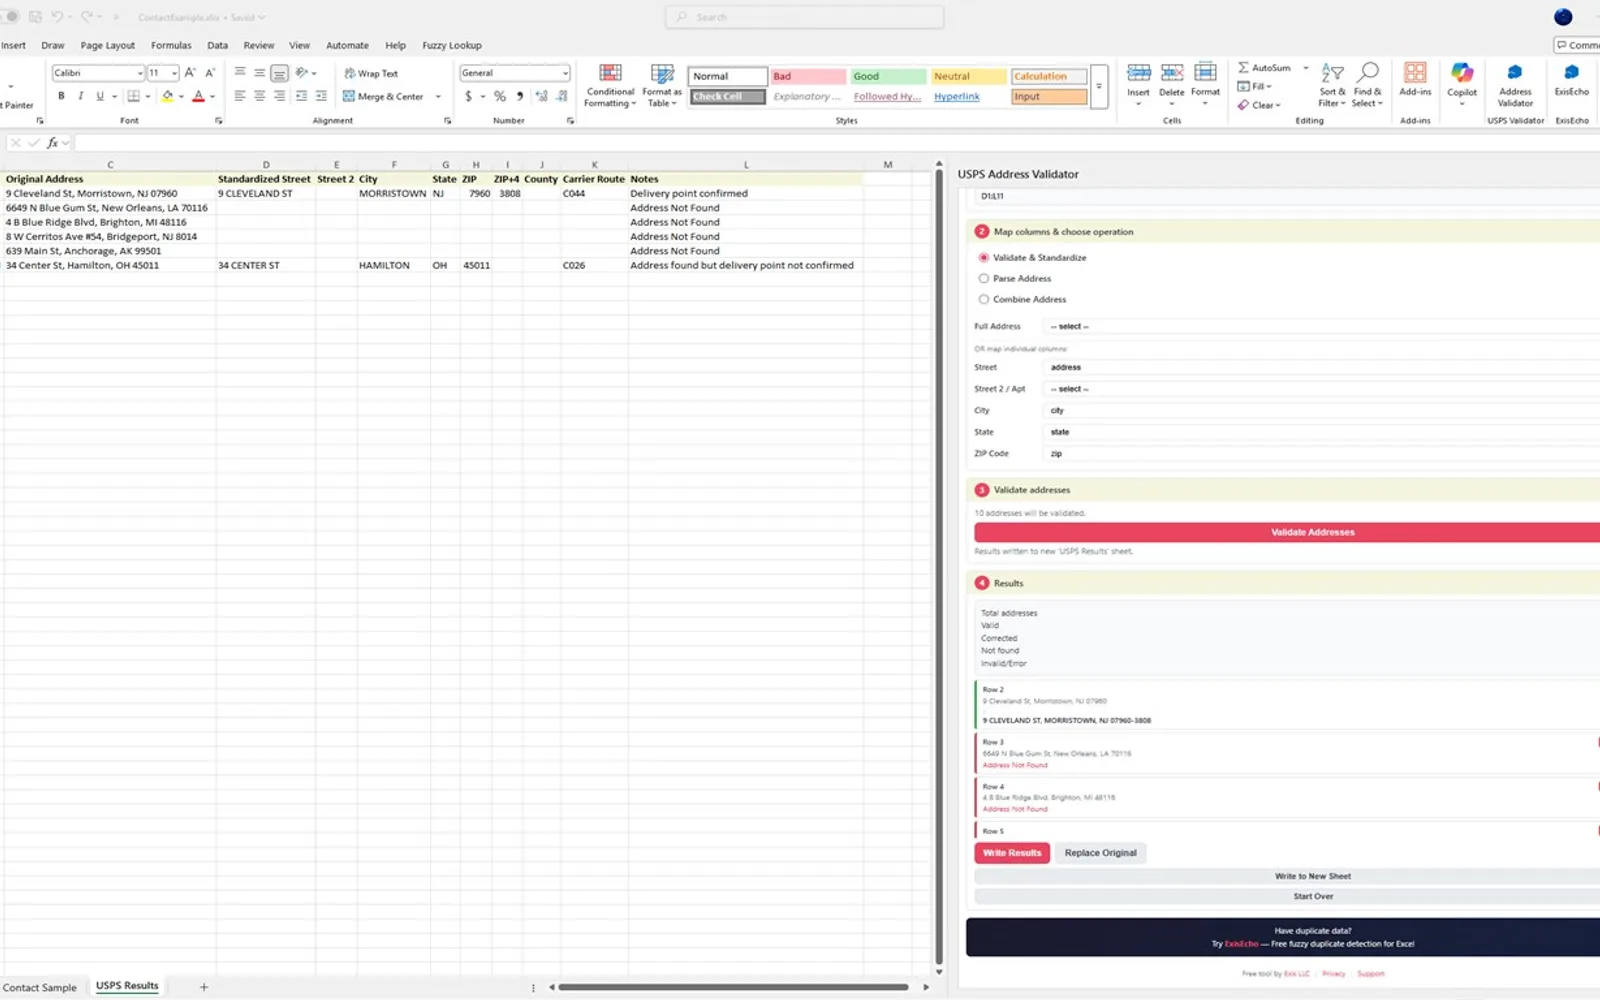Image resolution: width=1600 pixels, height=1000 pixels.
Task: Open the General number format dropdown
Action: coord(565,73)
